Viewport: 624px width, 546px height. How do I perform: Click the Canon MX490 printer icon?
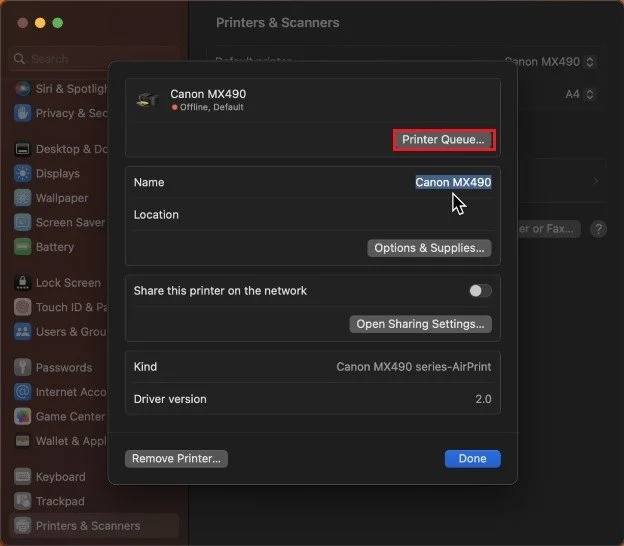tap(147, 100)
